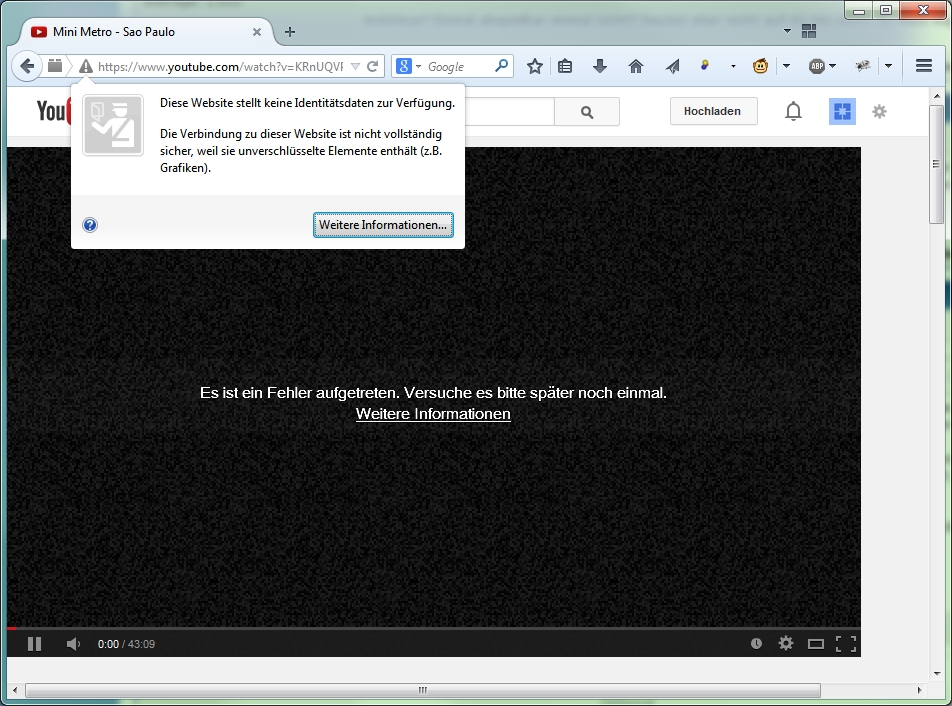Open the Greasemonkey dropdown arrow

(x=786, y=66)
